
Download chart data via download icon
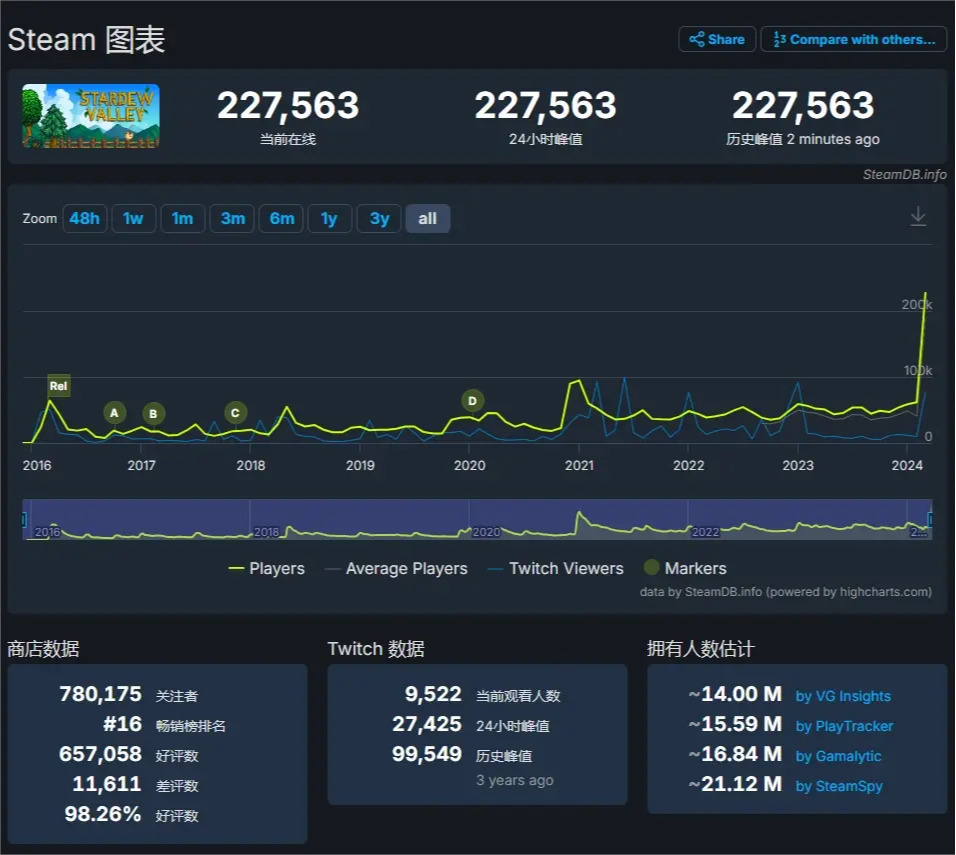[x=918, y=216]
